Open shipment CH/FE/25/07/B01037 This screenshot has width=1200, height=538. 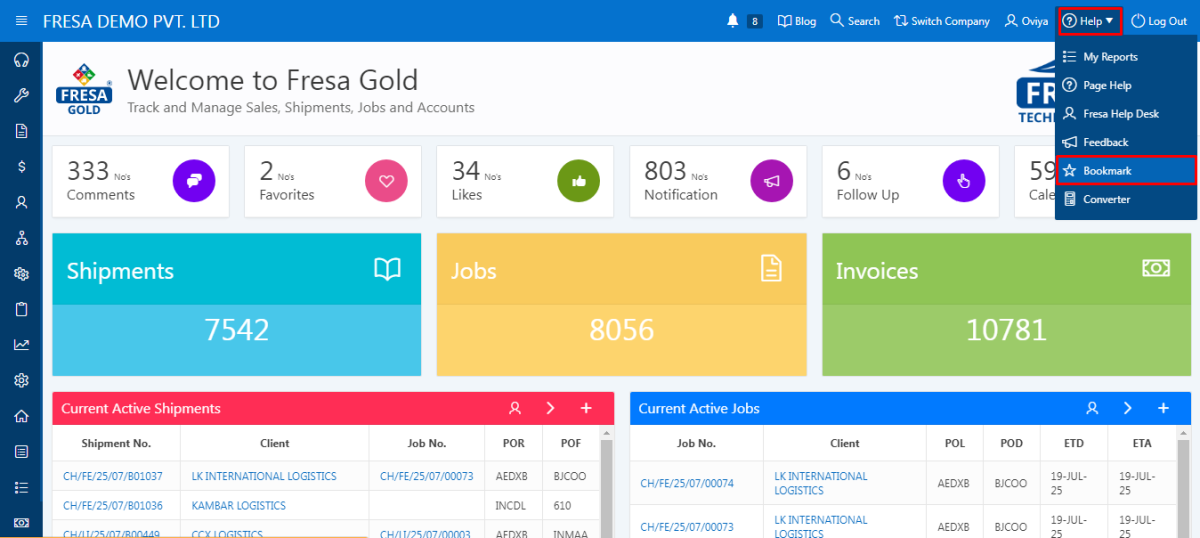point(113,476)
